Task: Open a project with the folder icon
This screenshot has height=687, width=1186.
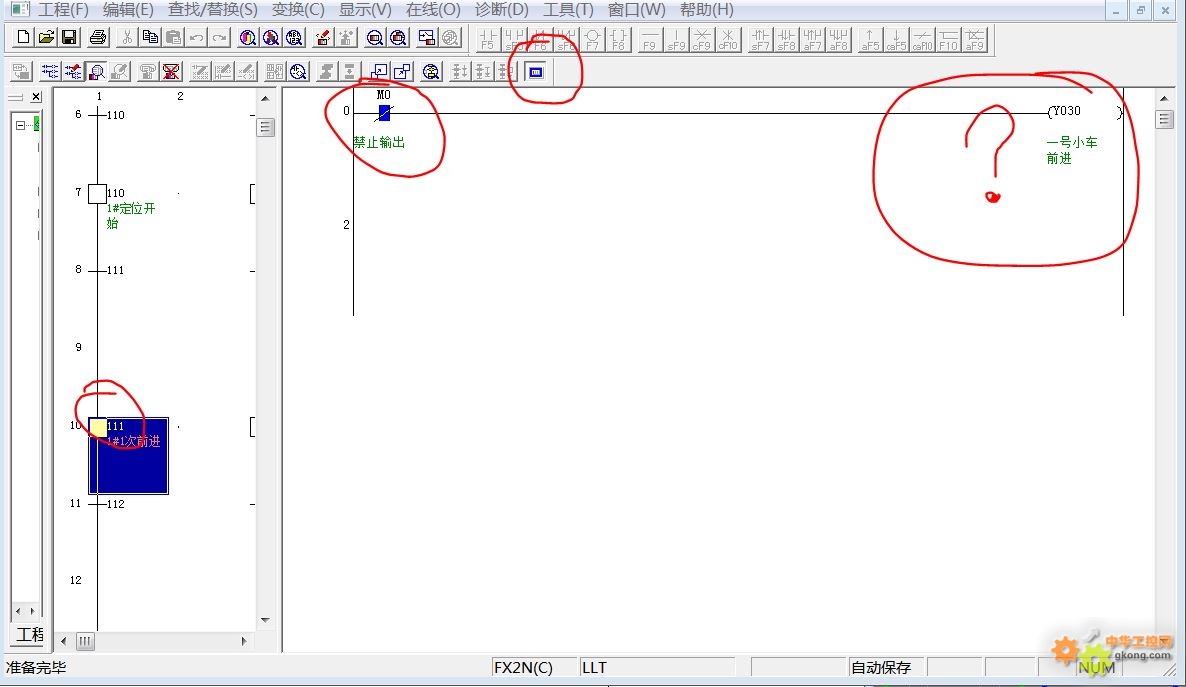Action: 46,37
